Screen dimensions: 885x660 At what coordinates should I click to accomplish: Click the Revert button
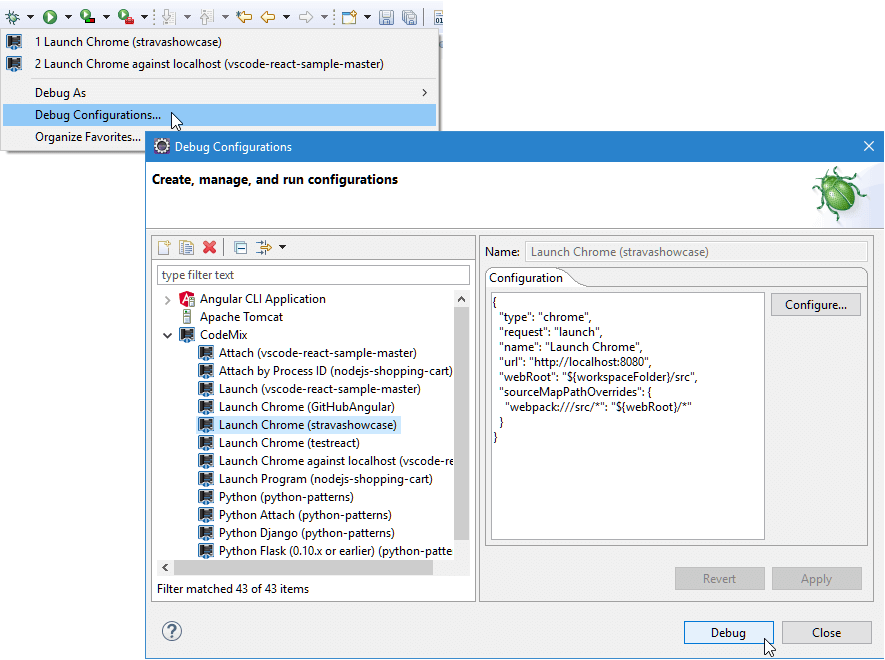pos(720,579)
